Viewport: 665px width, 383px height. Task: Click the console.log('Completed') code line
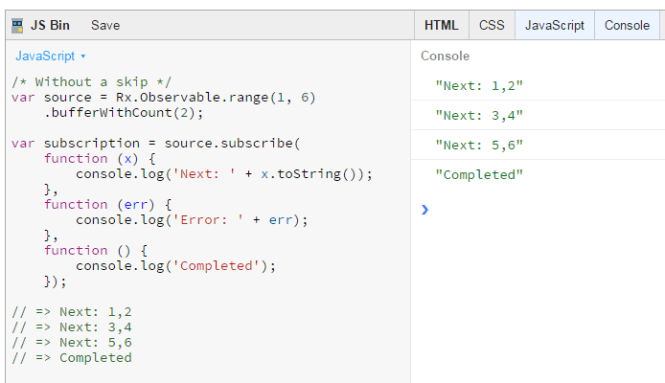click(176, 266)
